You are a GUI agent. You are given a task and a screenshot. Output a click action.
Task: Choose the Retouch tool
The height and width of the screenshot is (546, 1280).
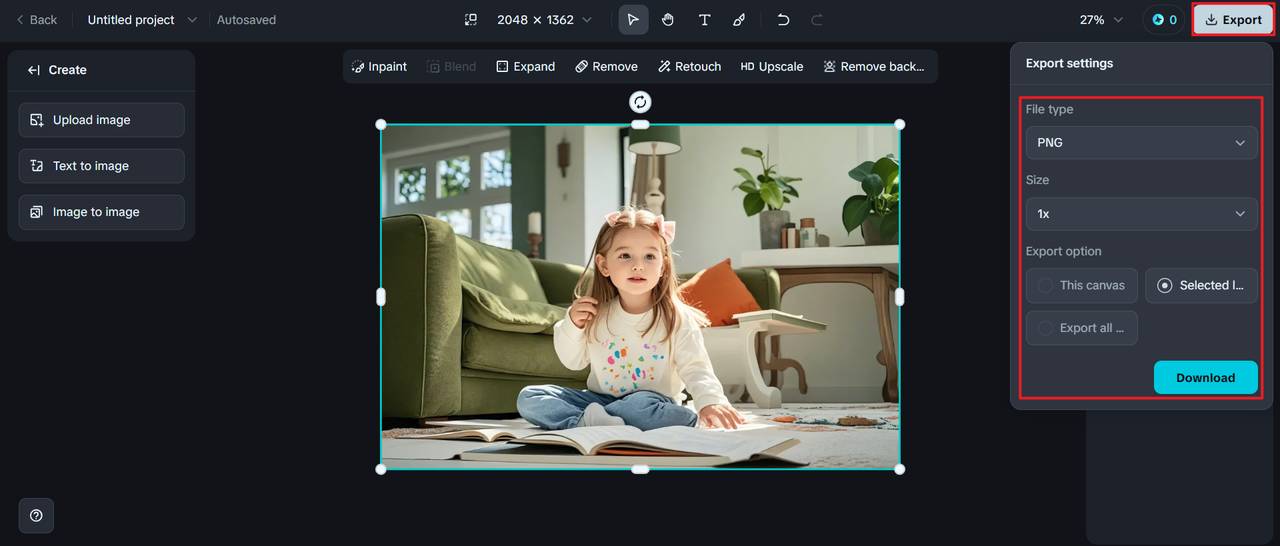pyautogui.click(x=690, y=67)
